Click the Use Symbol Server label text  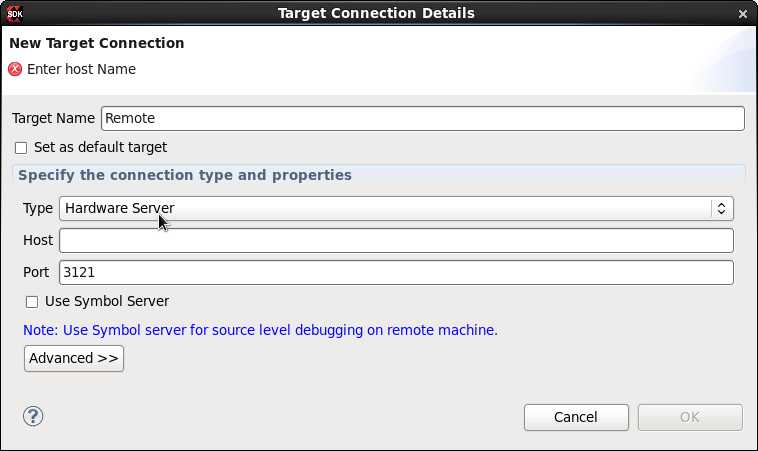pos(107,301)
